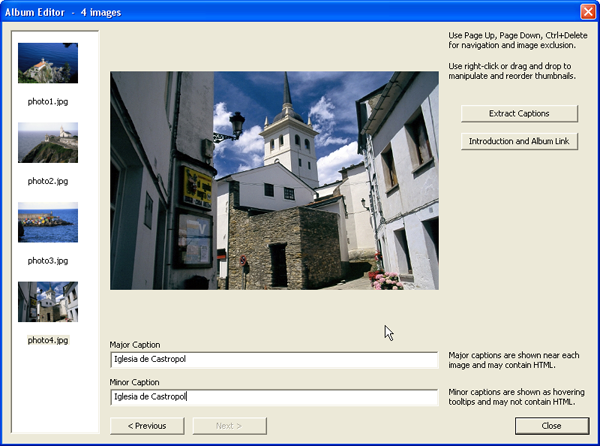
Task: Click the large church preview image
Action: point(274,180)
